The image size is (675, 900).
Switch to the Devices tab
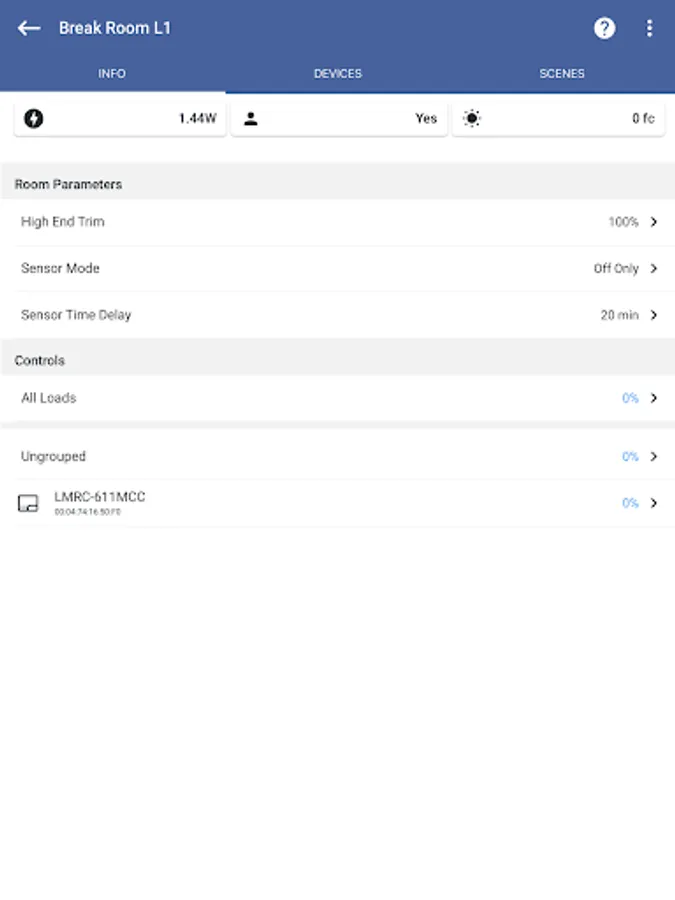(x=338, y=74)
